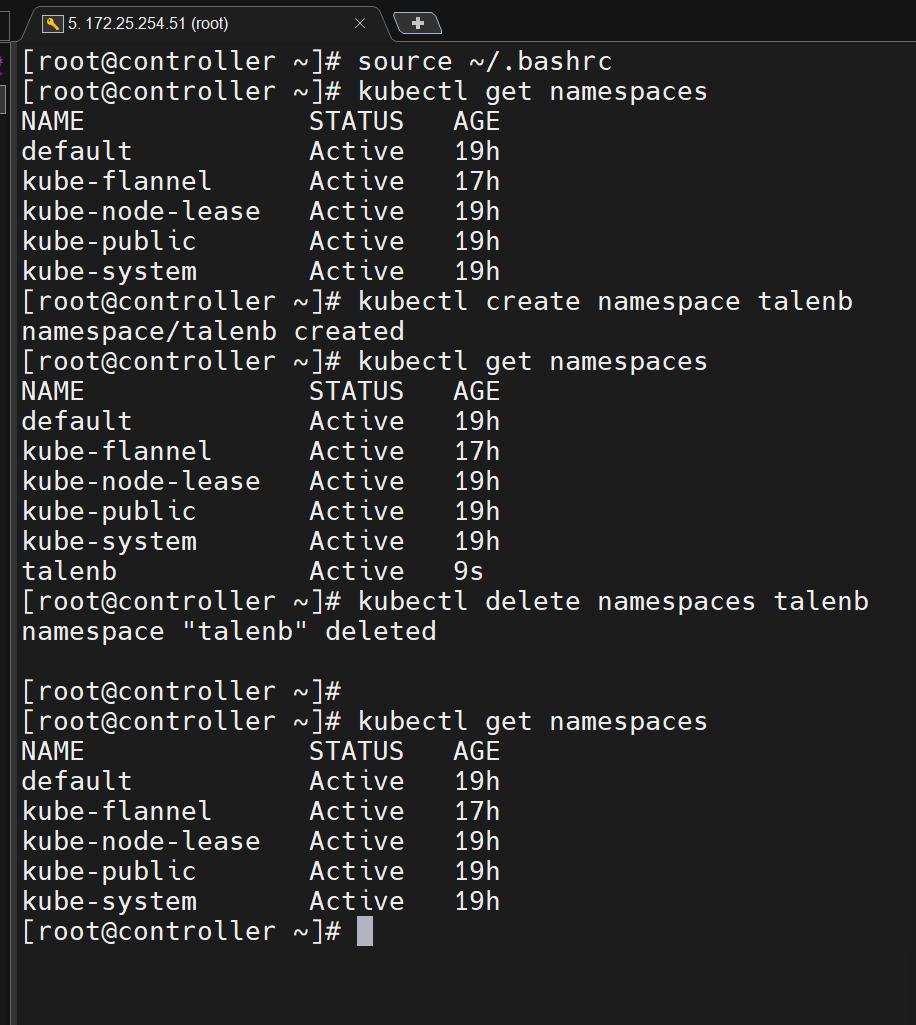Image resolution: width=916 pixels, height=1025 pixels.
Task: Click the 'namespace "talenb" deleted' output line
Action: tap(229, 631)
